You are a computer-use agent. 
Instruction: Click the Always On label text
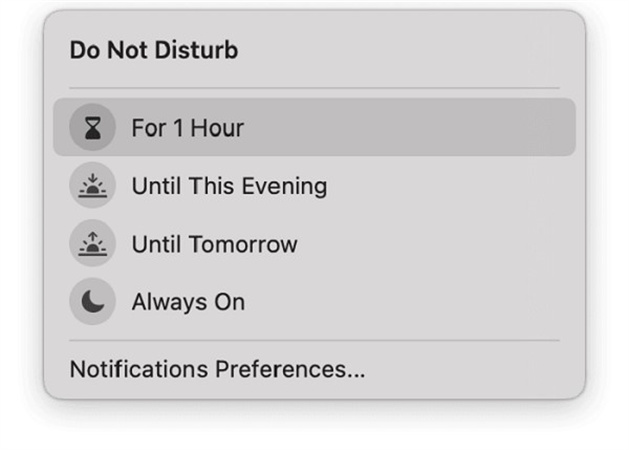(x=188, y=302)
